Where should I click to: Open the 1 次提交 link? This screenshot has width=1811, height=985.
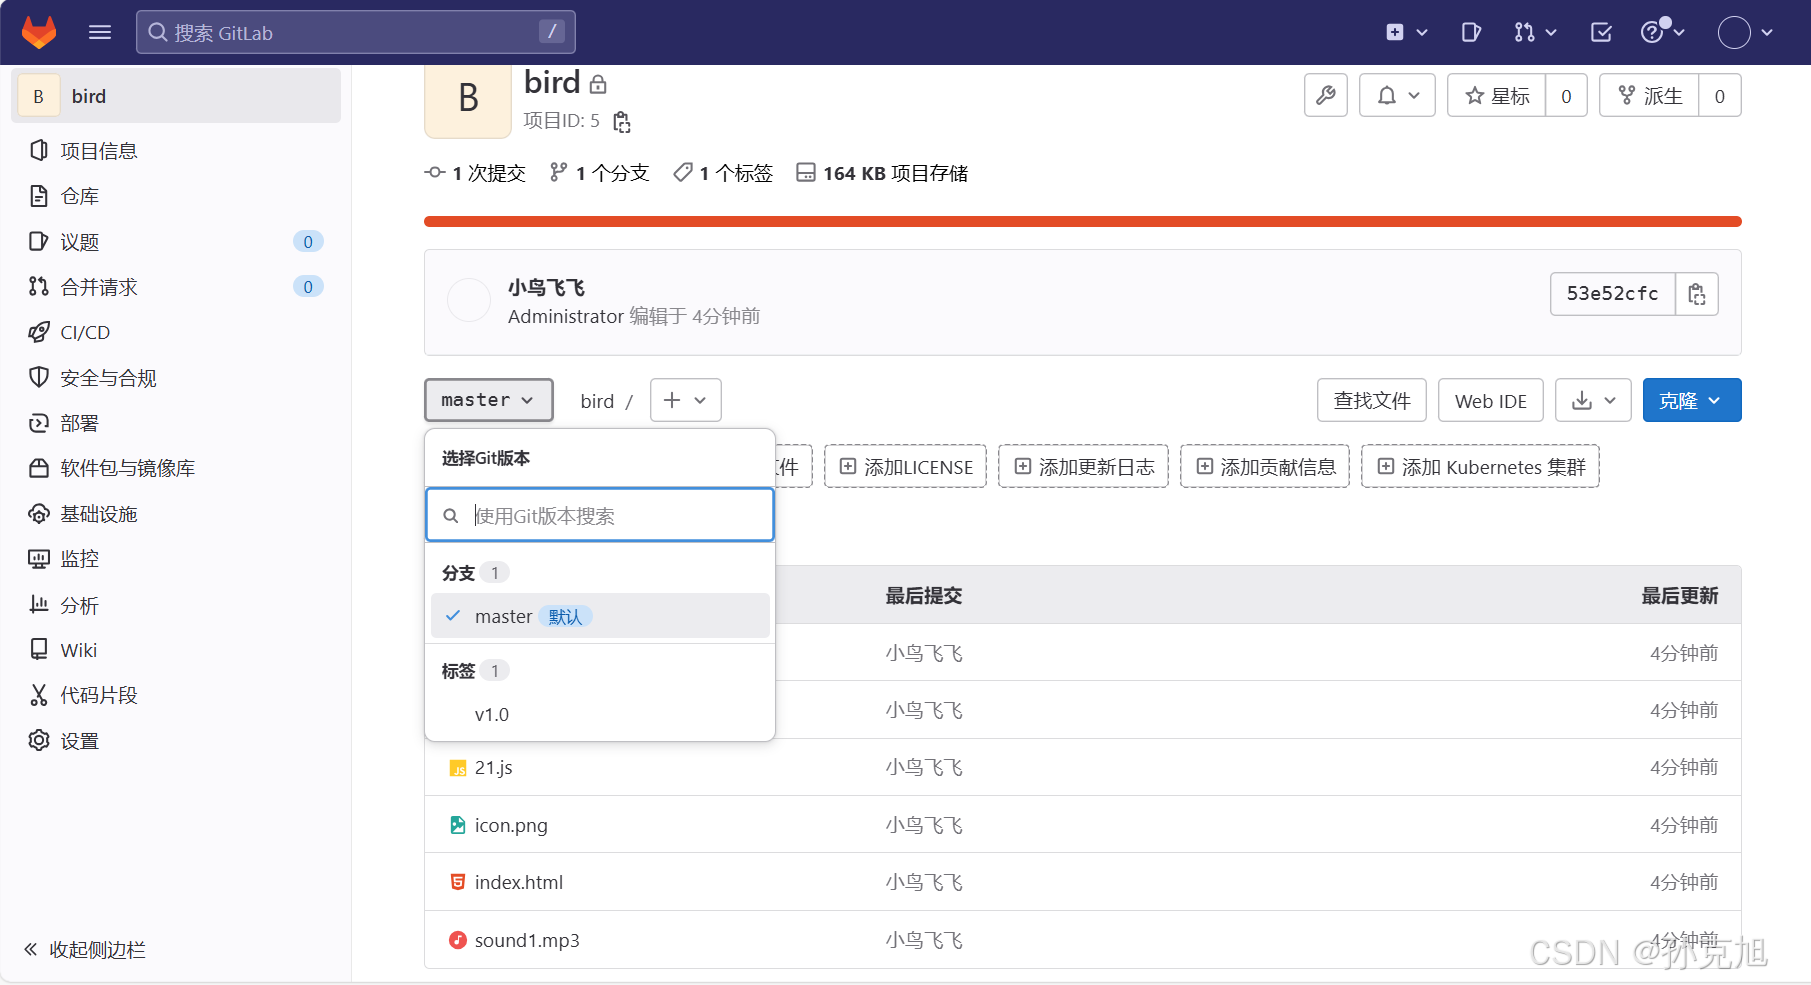point(476,173)
